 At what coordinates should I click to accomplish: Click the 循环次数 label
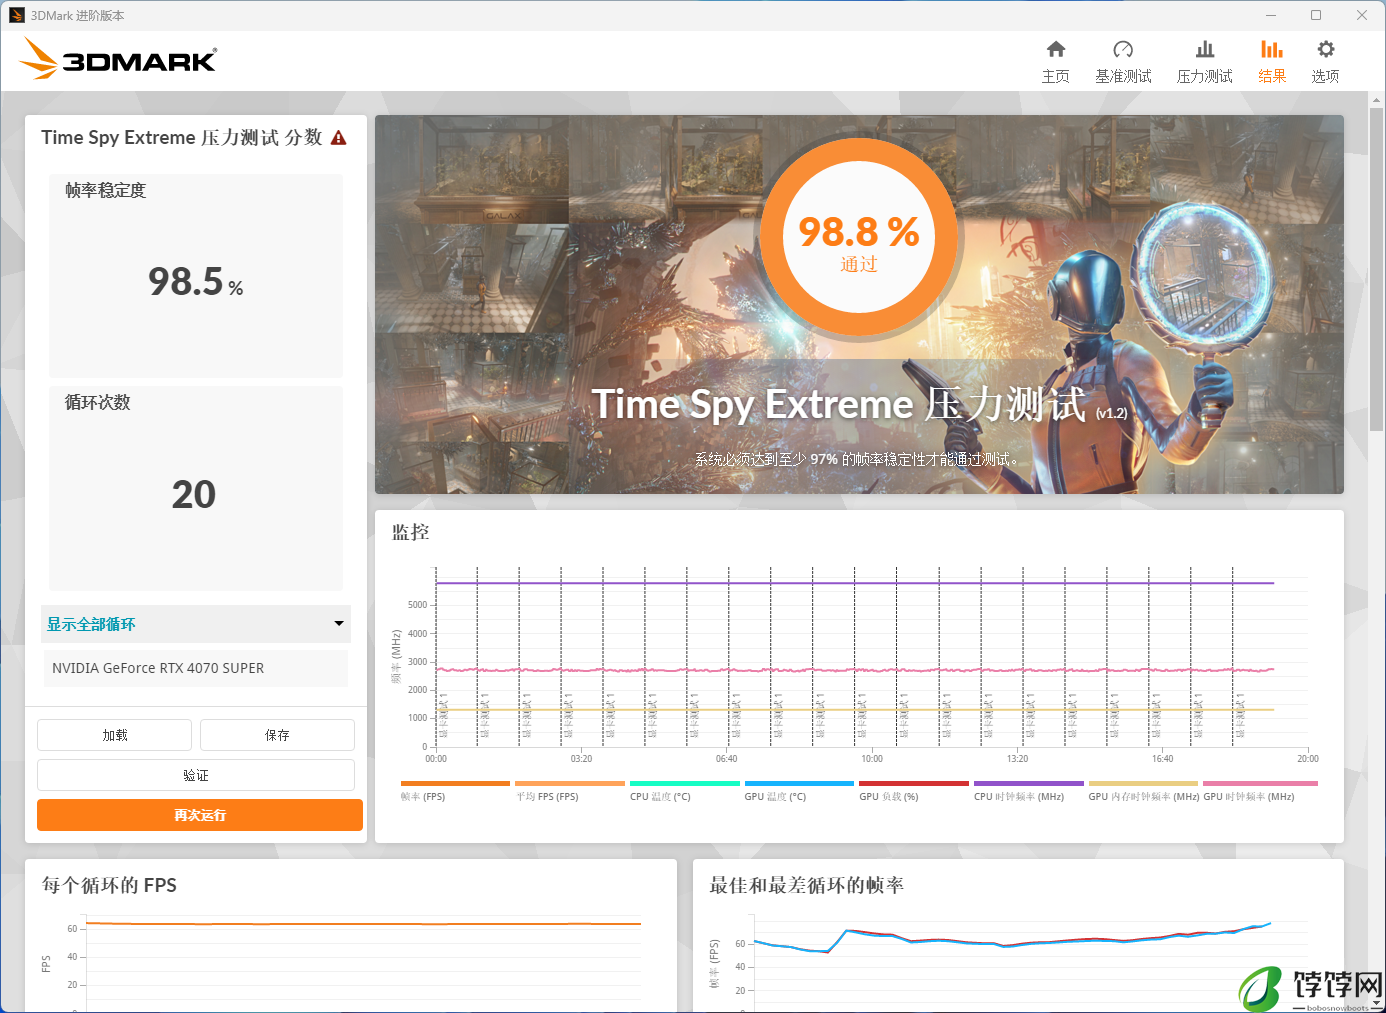(97, 402)
